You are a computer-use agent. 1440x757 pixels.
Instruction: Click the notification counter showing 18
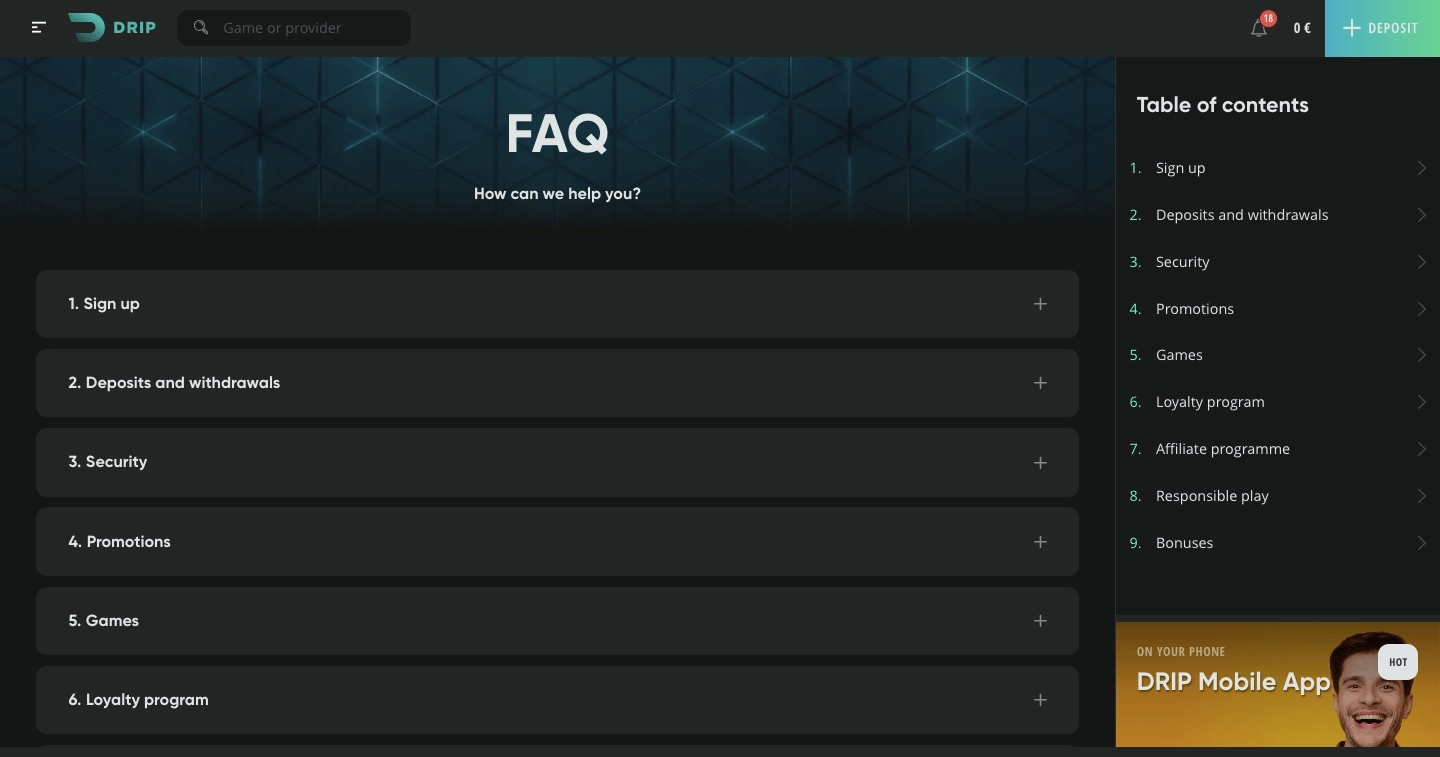point(1268,17)
